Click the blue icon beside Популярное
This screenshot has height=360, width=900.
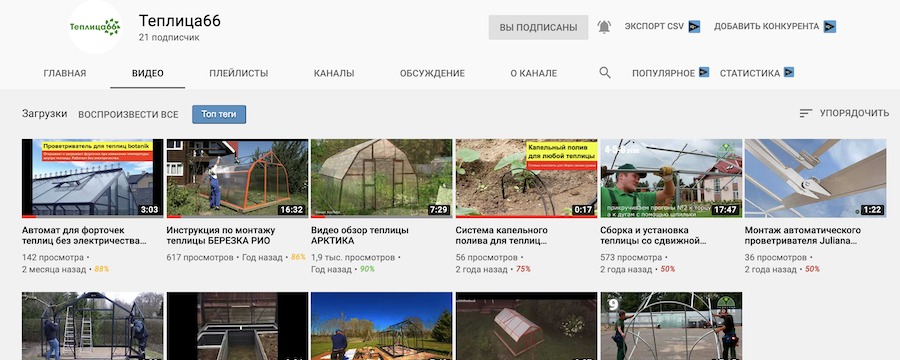[x=704, y=72]
